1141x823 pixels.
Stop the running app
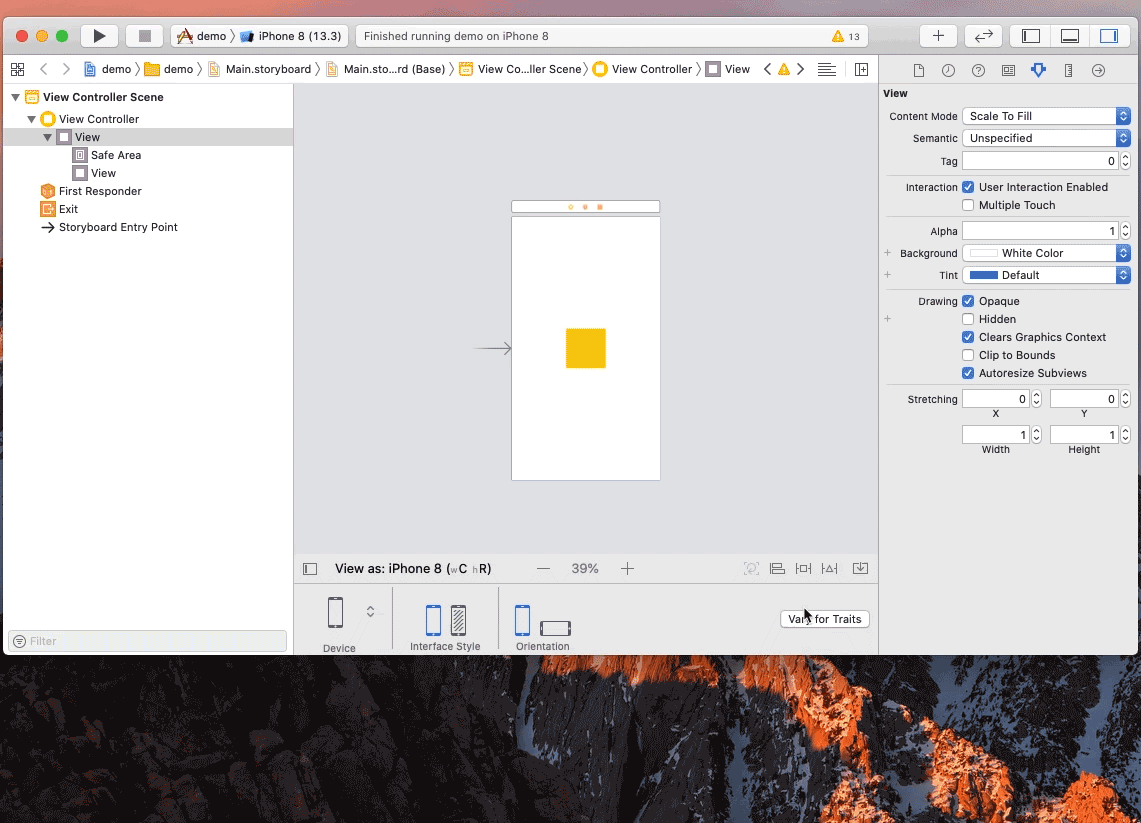pos(144,36)
